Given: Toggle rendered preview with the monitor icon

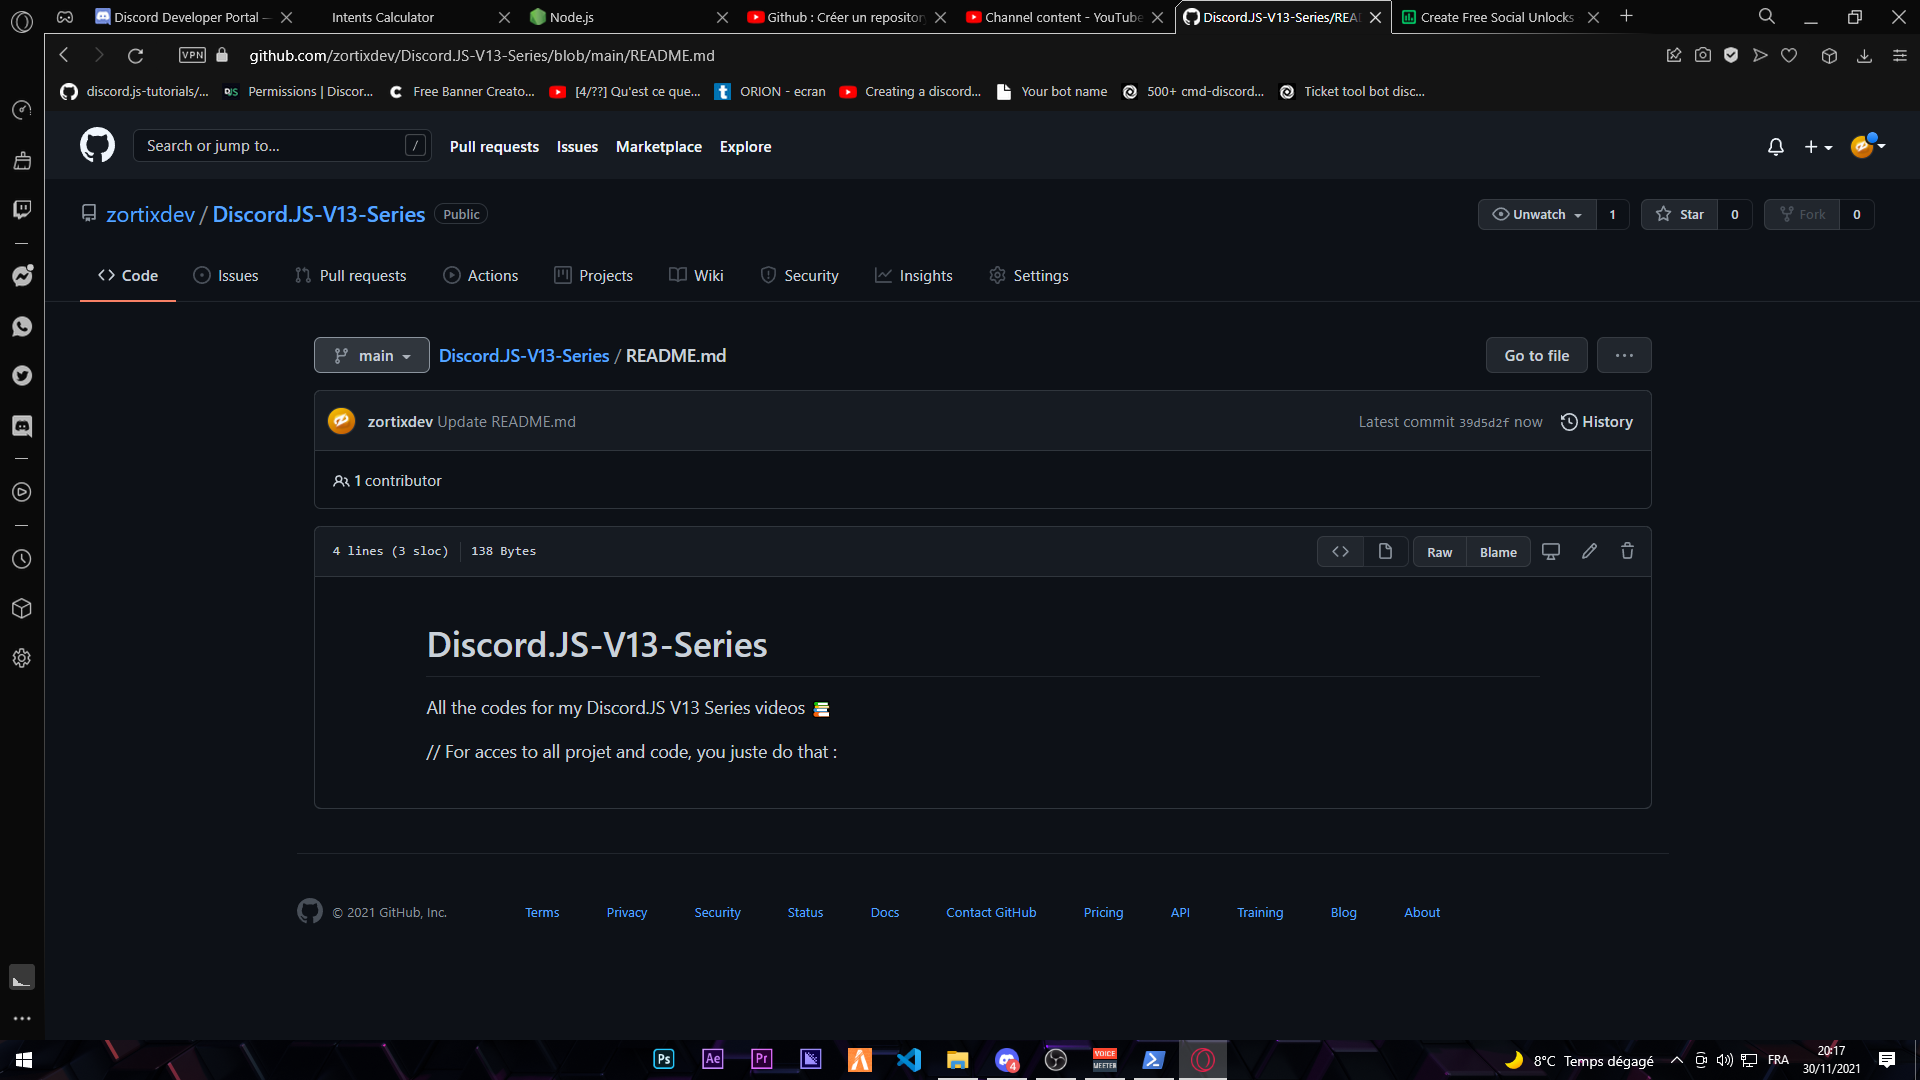Looking at the screenshot, I should tap(1550, 551).
